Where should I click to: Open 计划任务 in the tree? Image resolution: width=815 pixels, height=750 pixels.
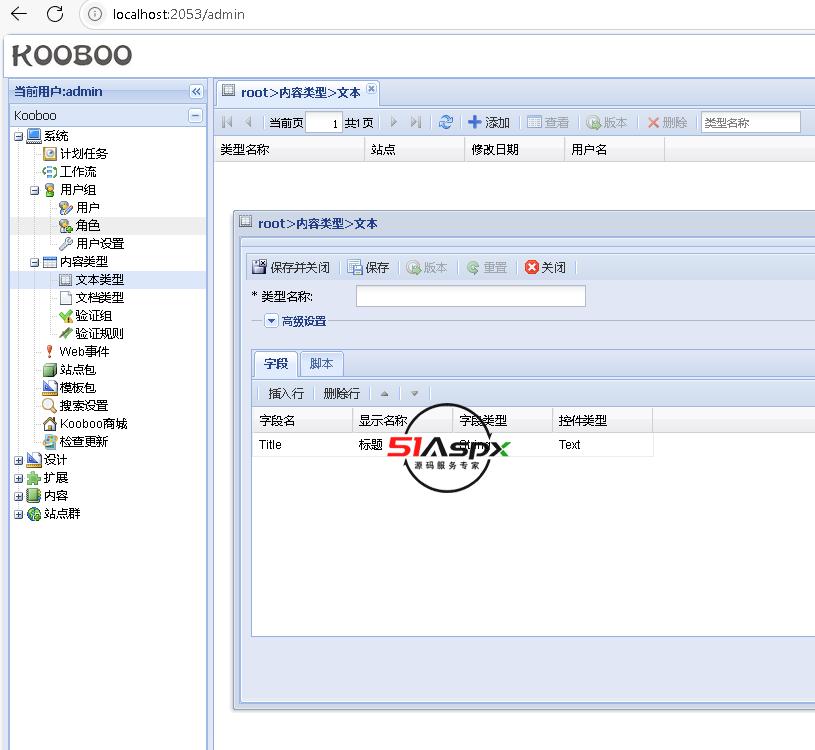[x=84, y=154]
